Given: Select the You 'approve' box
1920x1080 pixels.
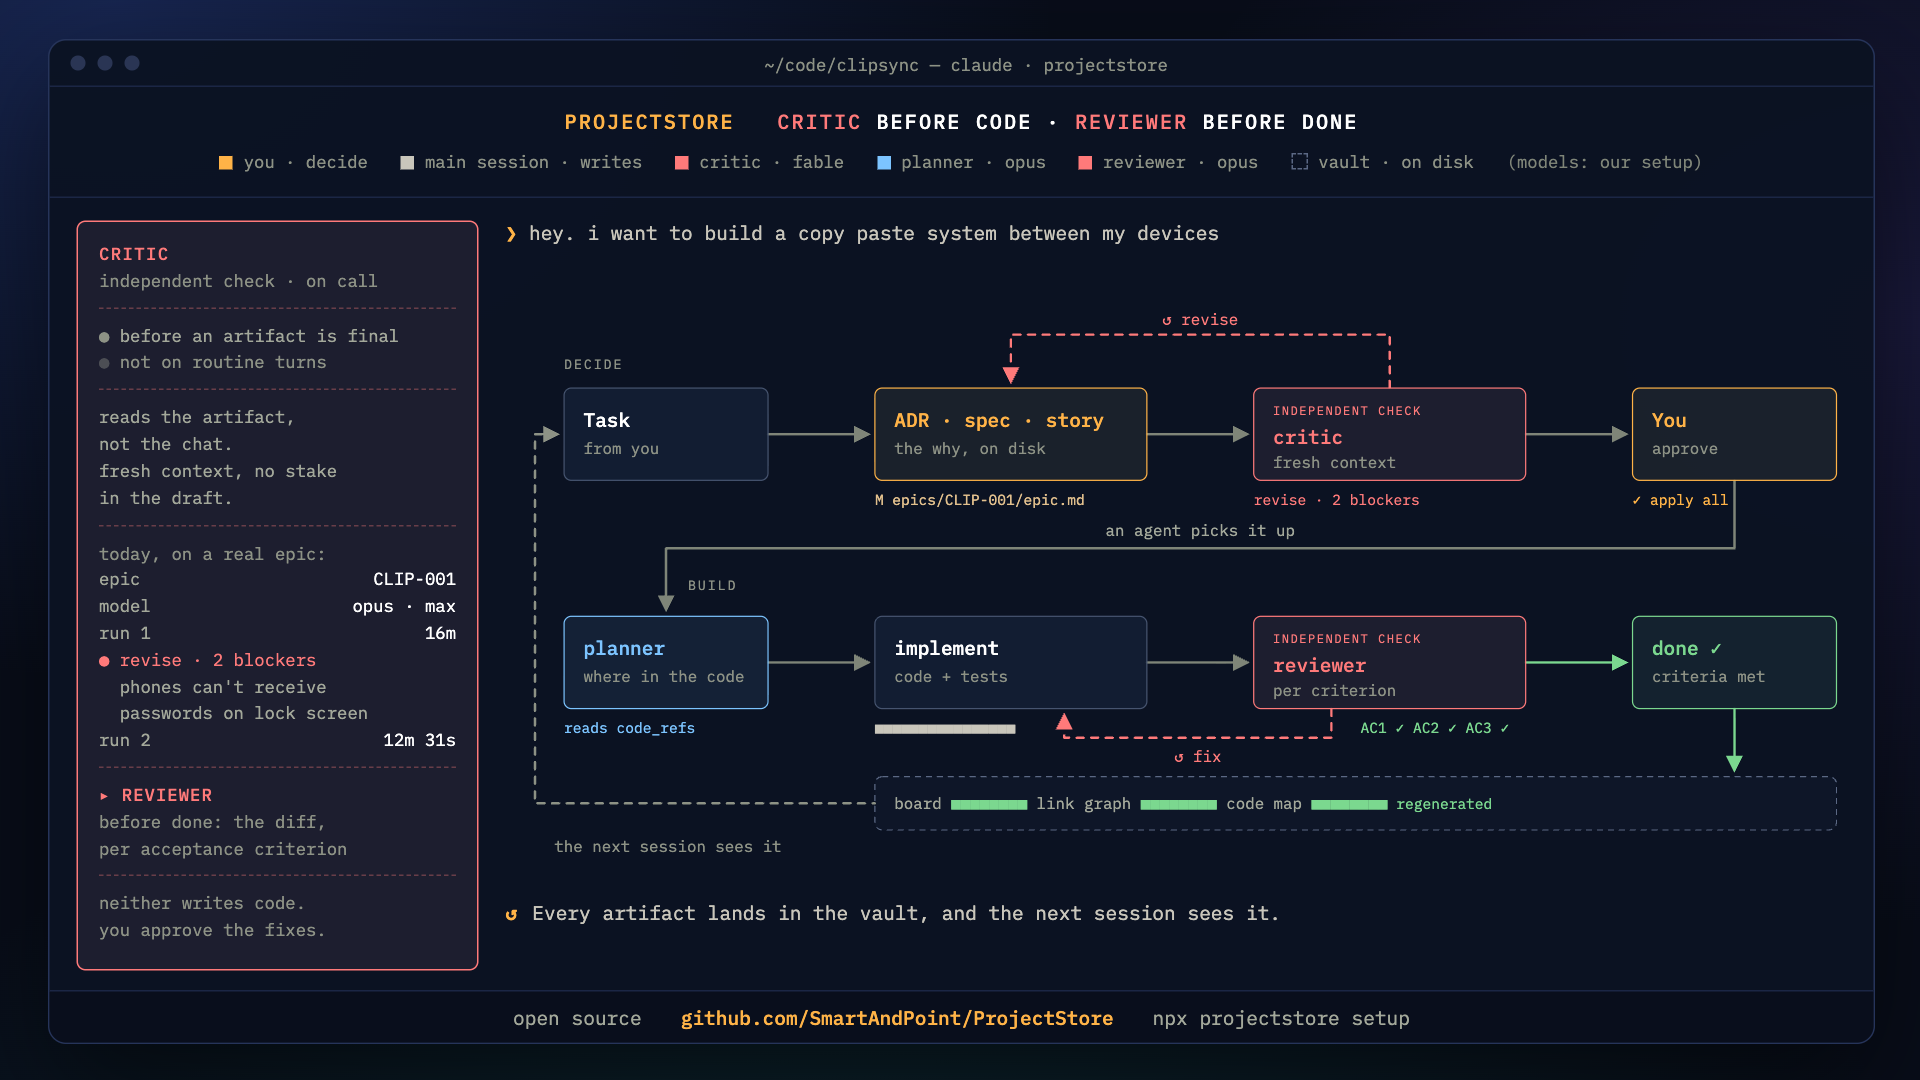Looking at the screenshot, I should click(x=1734, y=434).
